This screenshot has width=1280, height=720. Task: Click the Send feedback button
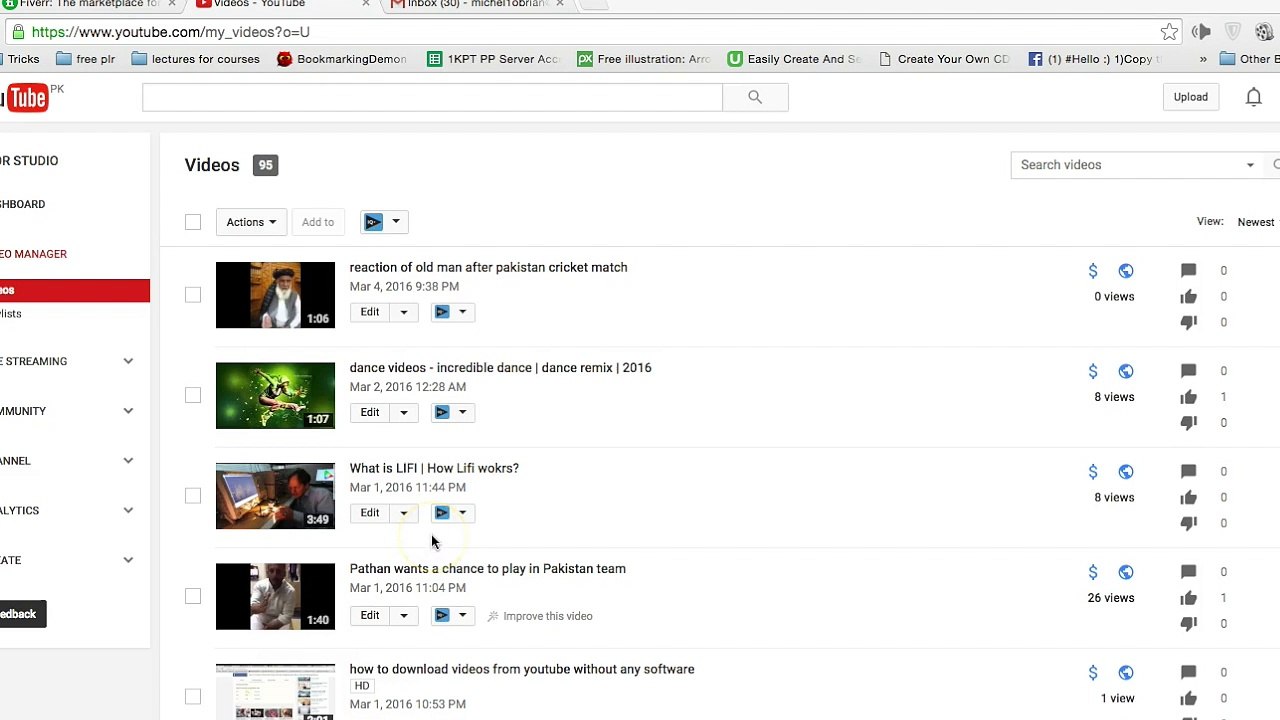click(x=22, y=614)
